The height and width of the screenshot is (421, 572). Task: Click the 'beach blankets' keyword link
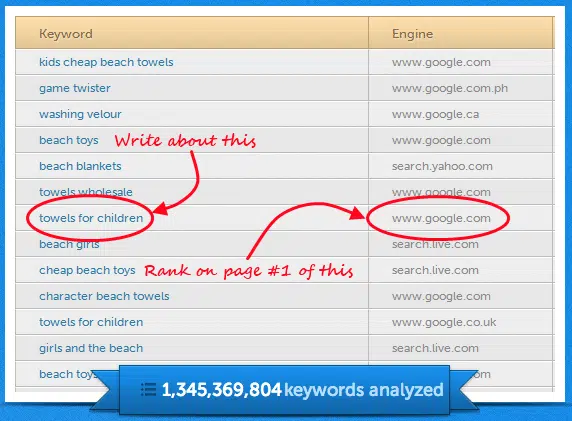coord(80,166)
